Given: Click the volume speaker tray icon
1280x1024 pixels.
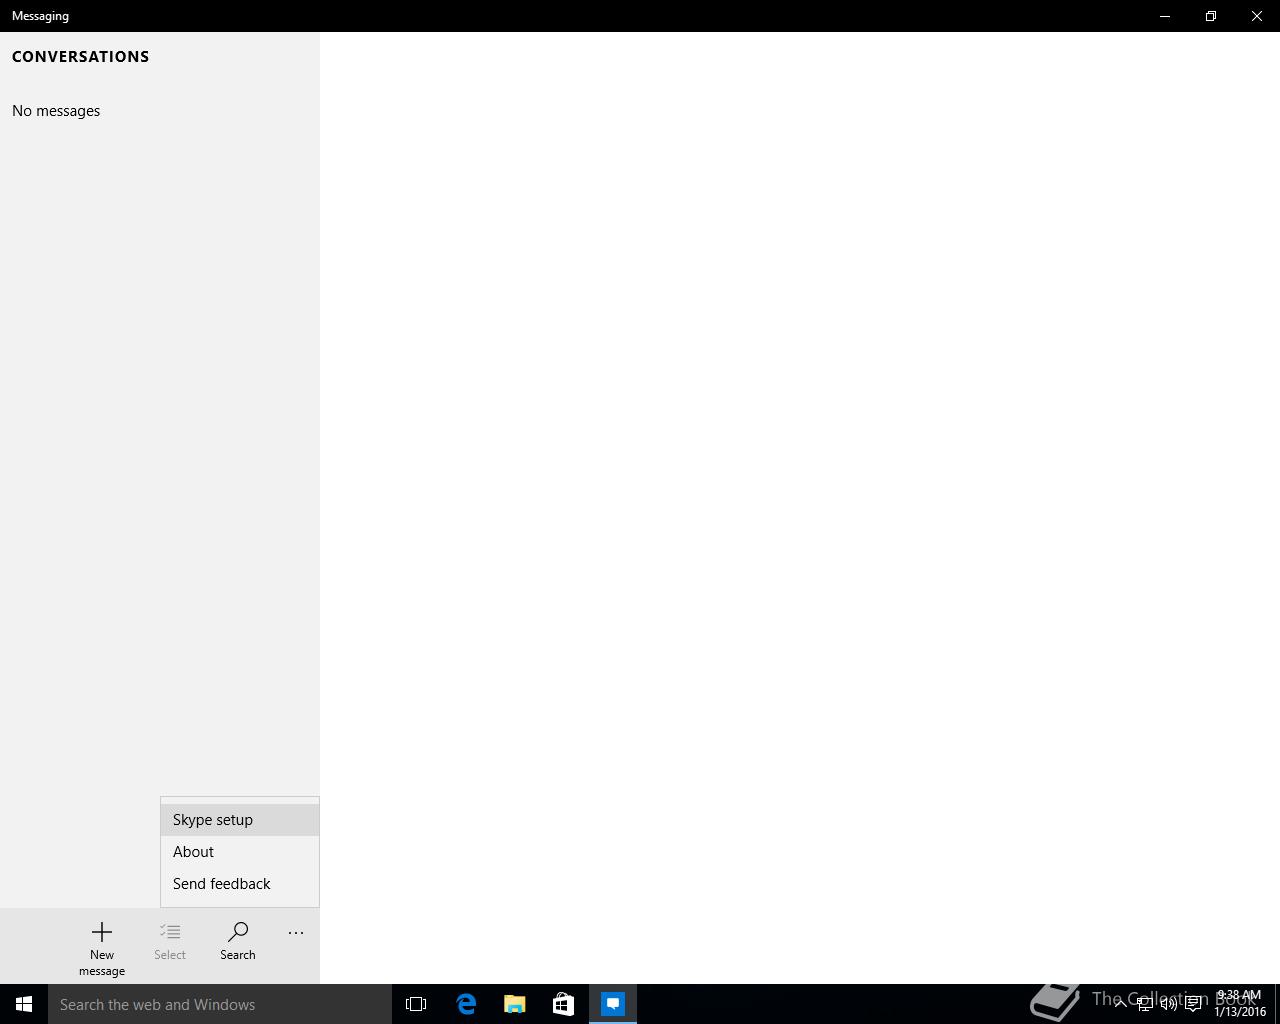Looking at the screenshot, I should (x=1169, y=1004).
